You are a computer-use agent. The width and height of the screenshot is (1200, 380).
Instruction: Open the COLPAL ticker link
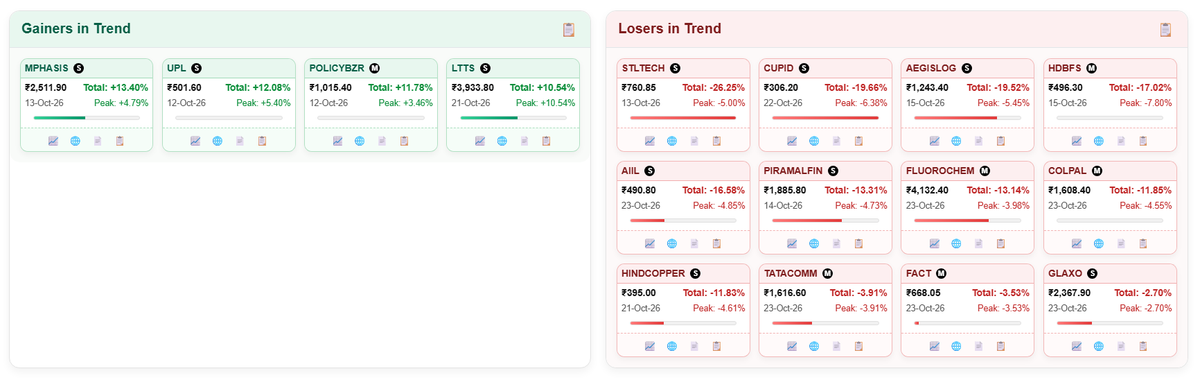click(x=1068, y=171)
